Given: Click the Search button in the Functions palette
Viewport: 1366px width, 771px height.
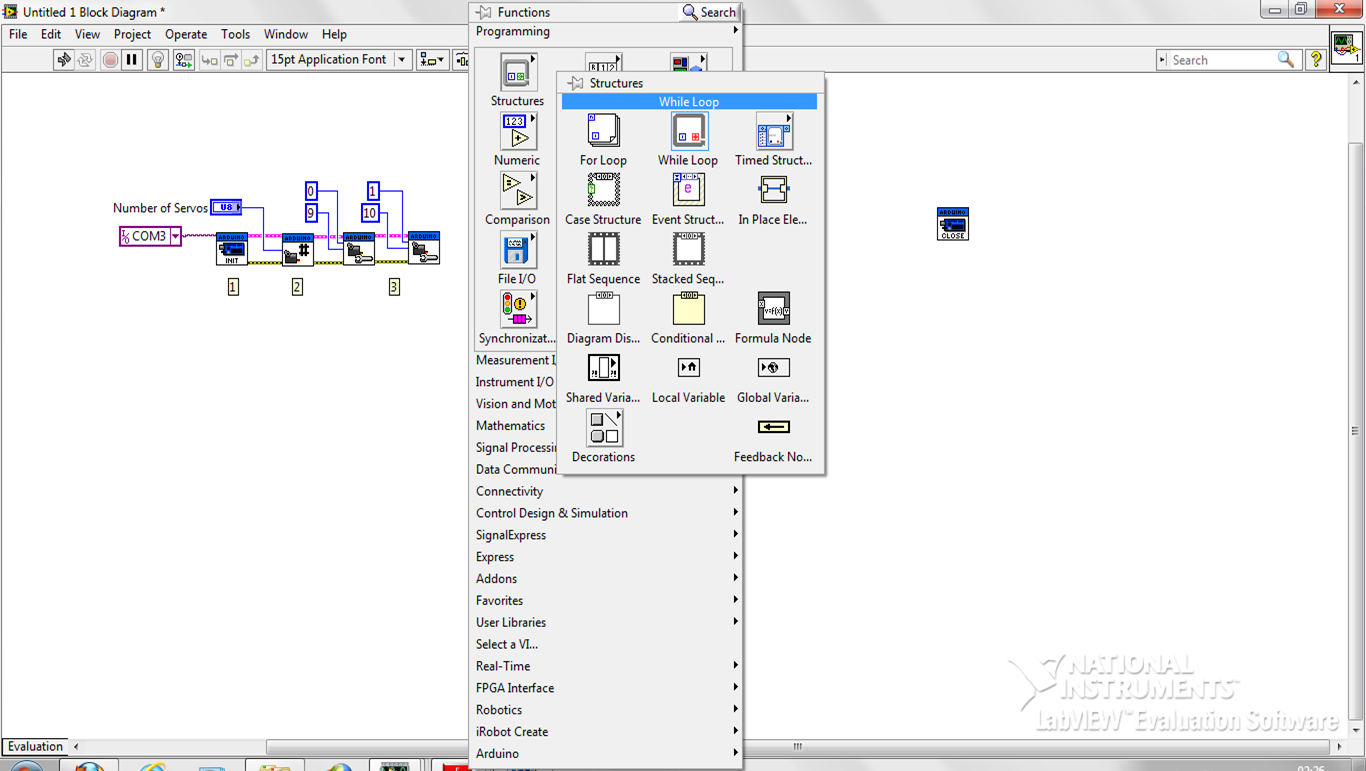Looking at the screenshot, I should (x=709, y=11).
